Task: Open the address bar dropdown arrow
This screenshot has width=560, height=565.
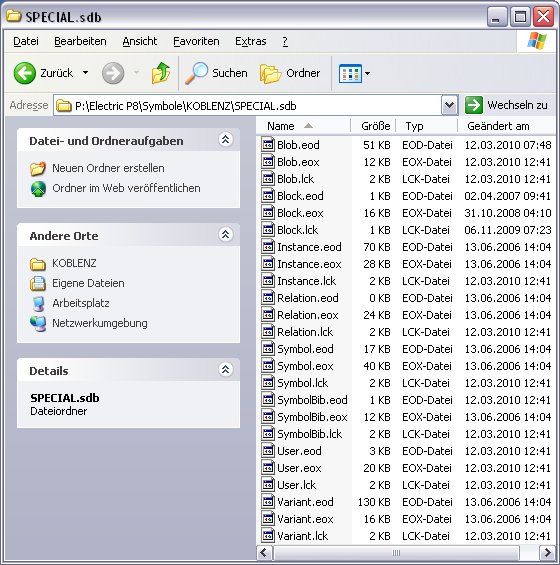Action: tap(449, 105)
